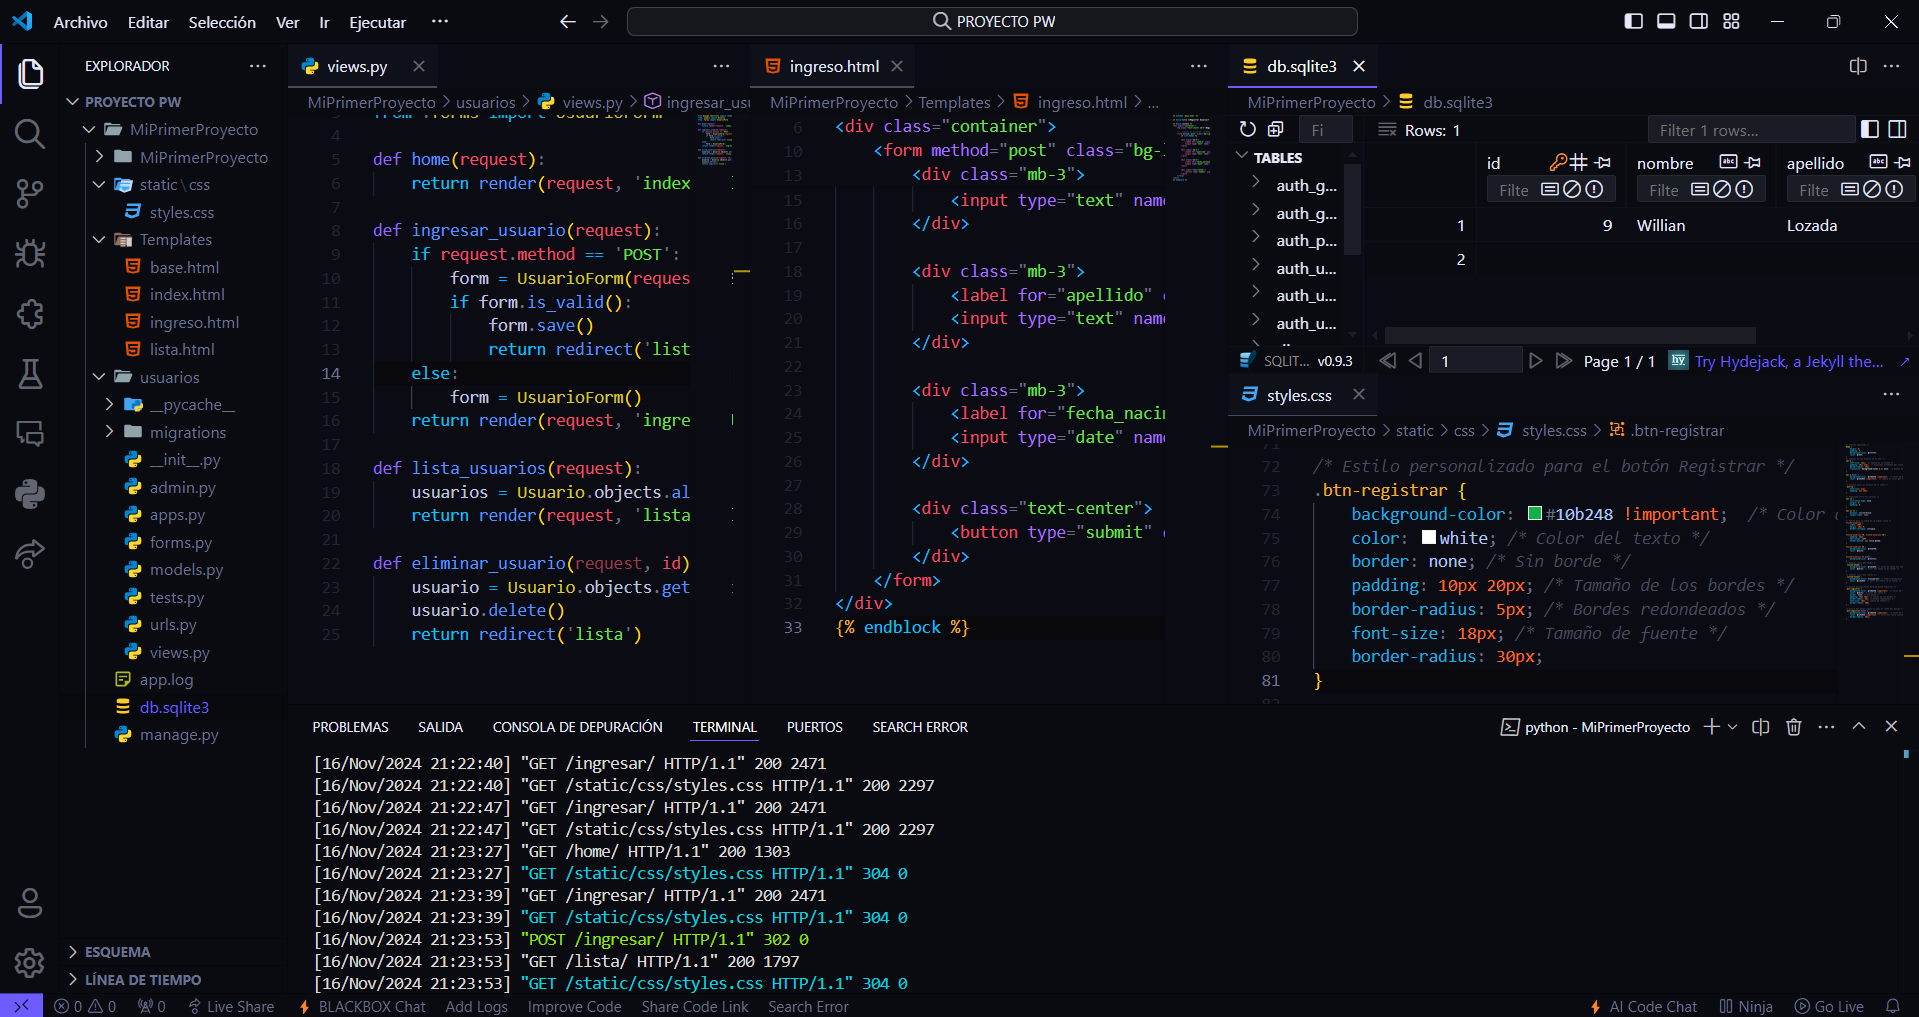
Task: Open the Run and Debug panel
Action: pos(31,253)
